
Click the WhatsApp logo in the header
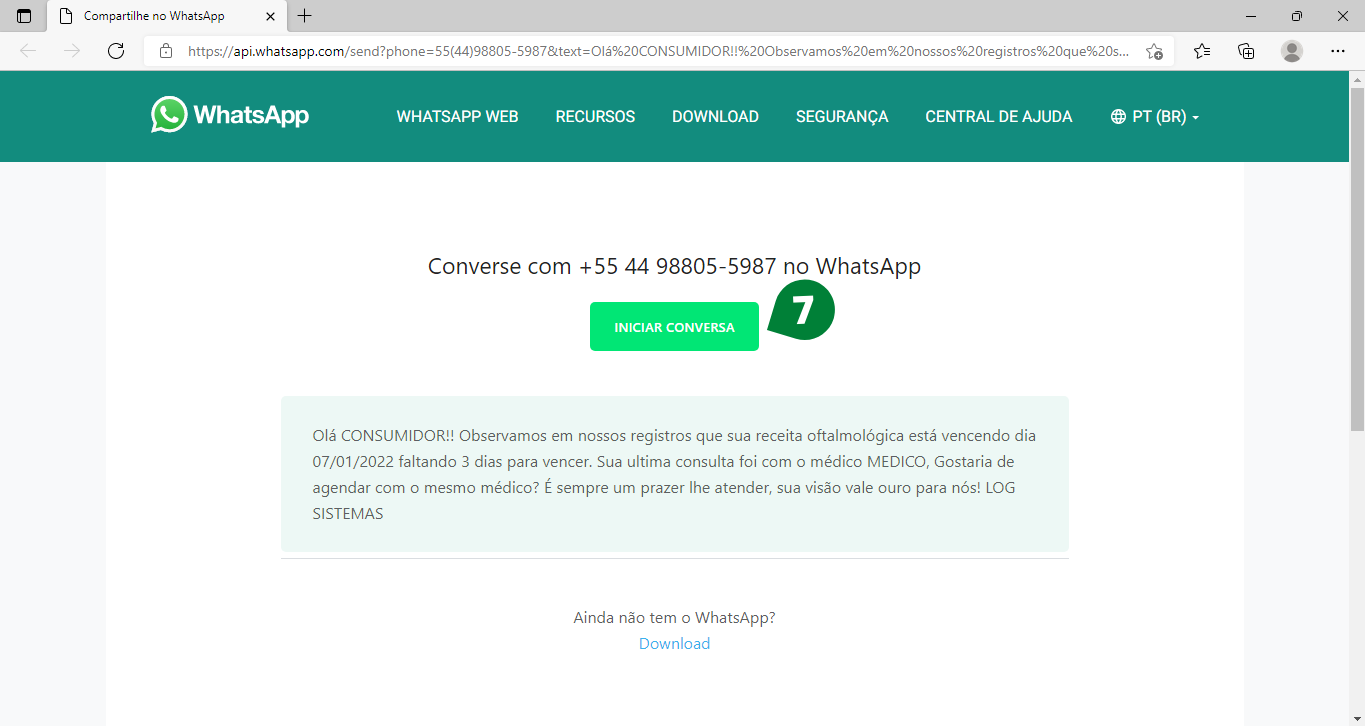pos(230,115)
